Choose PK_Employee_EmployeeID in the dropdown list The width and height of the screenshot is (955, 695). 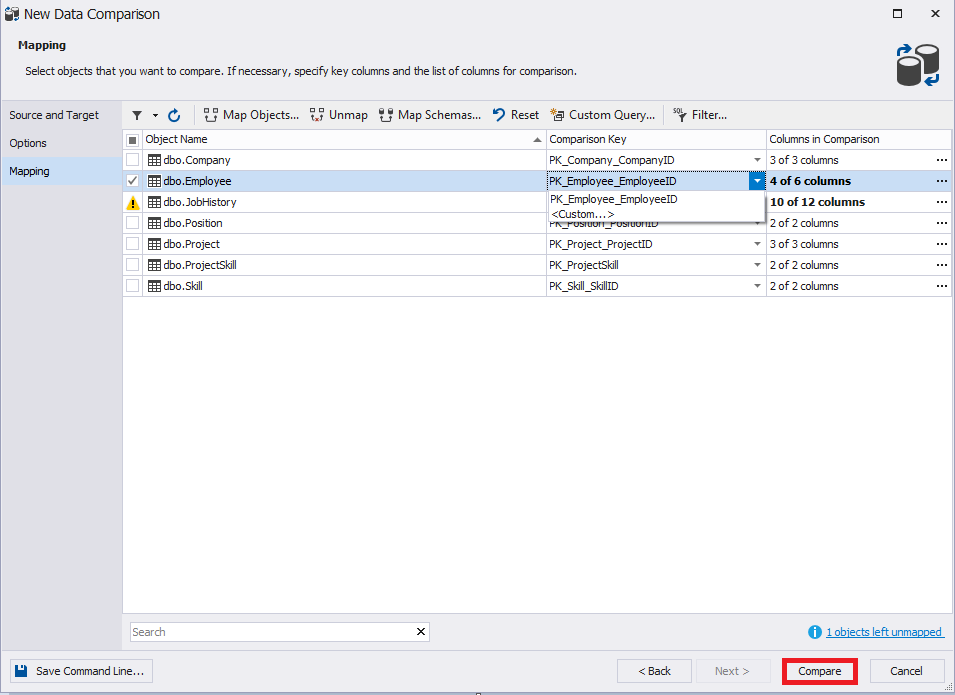pyautogui.click(x=656, y=199)
